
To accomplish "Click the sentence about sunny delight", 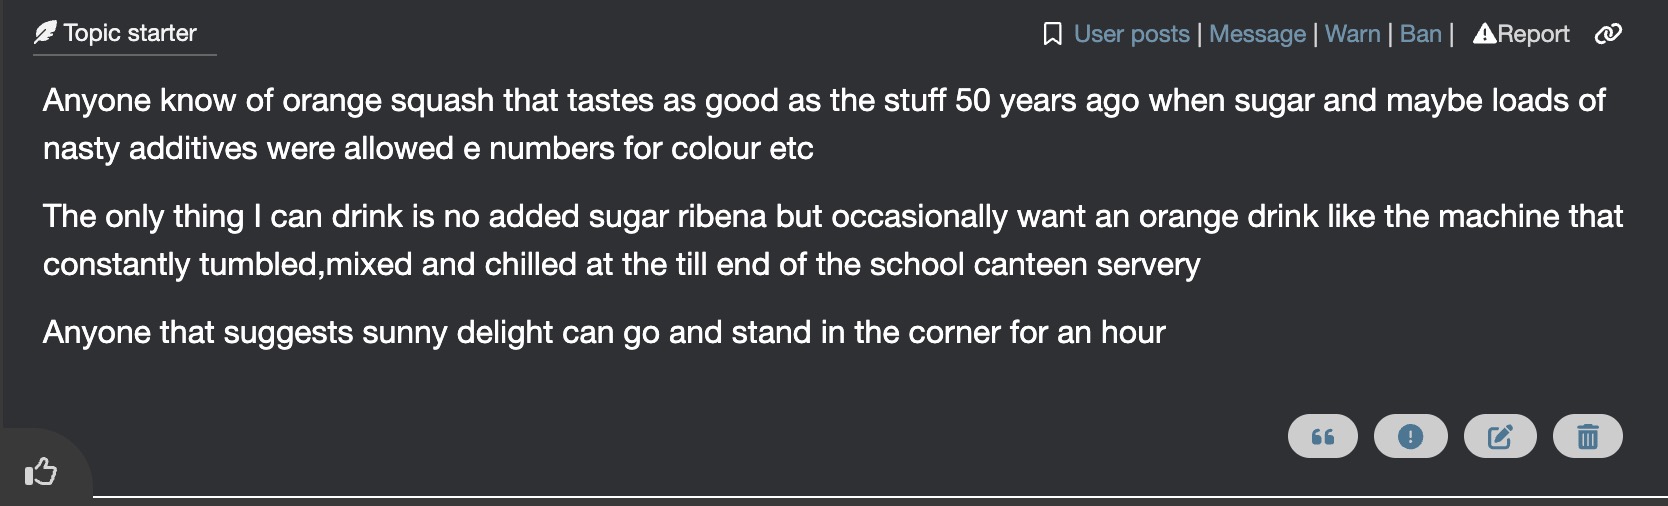I will [604, 332].
